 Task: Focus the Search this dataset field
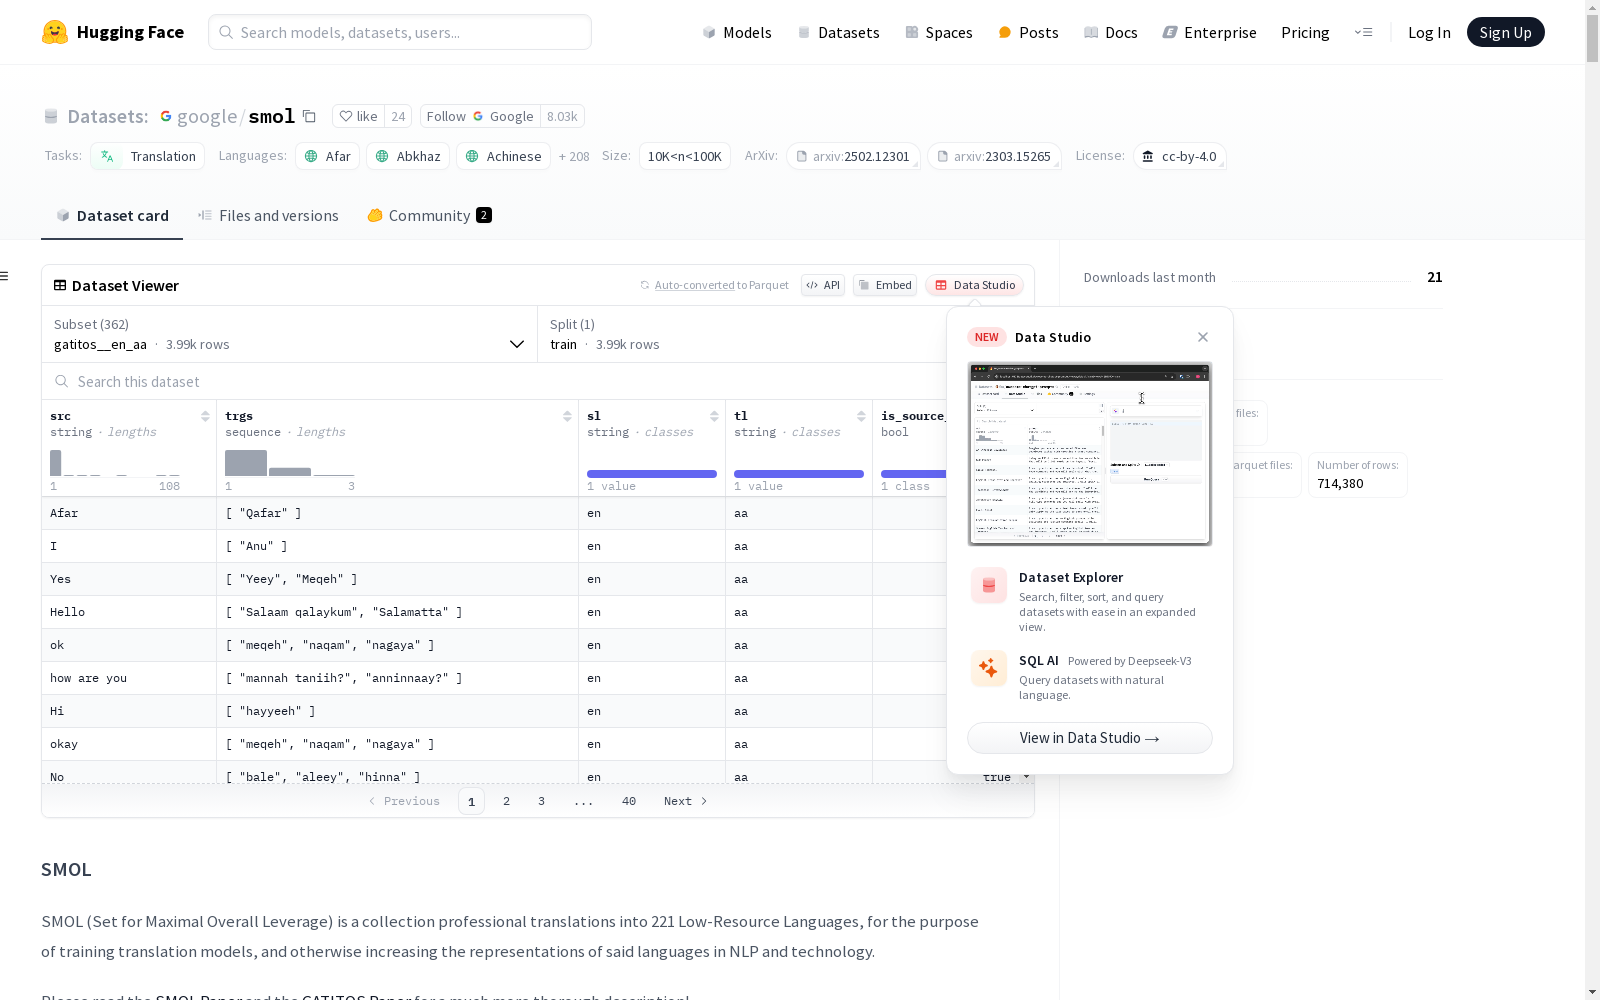point(494,381)
